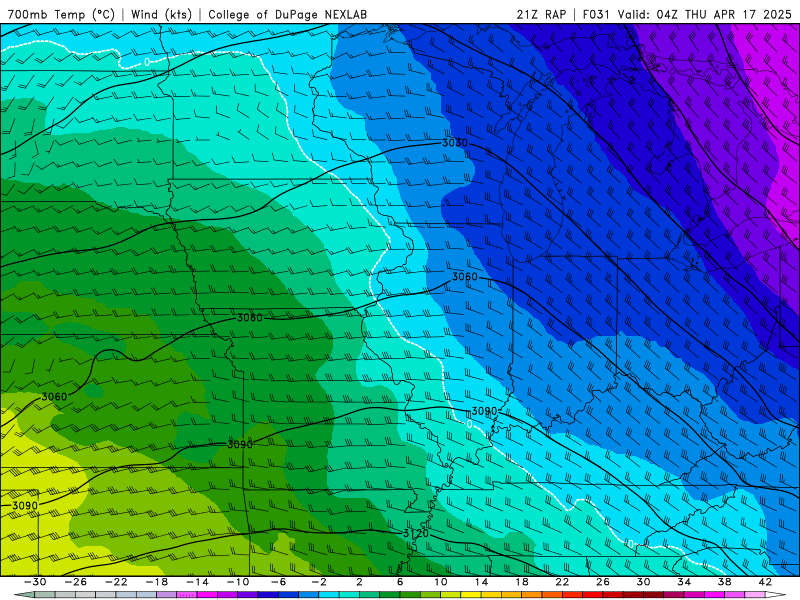The image size is (800, 600).
Task: Click the positive 10 colorbar label
Action: tap(441, 582)
